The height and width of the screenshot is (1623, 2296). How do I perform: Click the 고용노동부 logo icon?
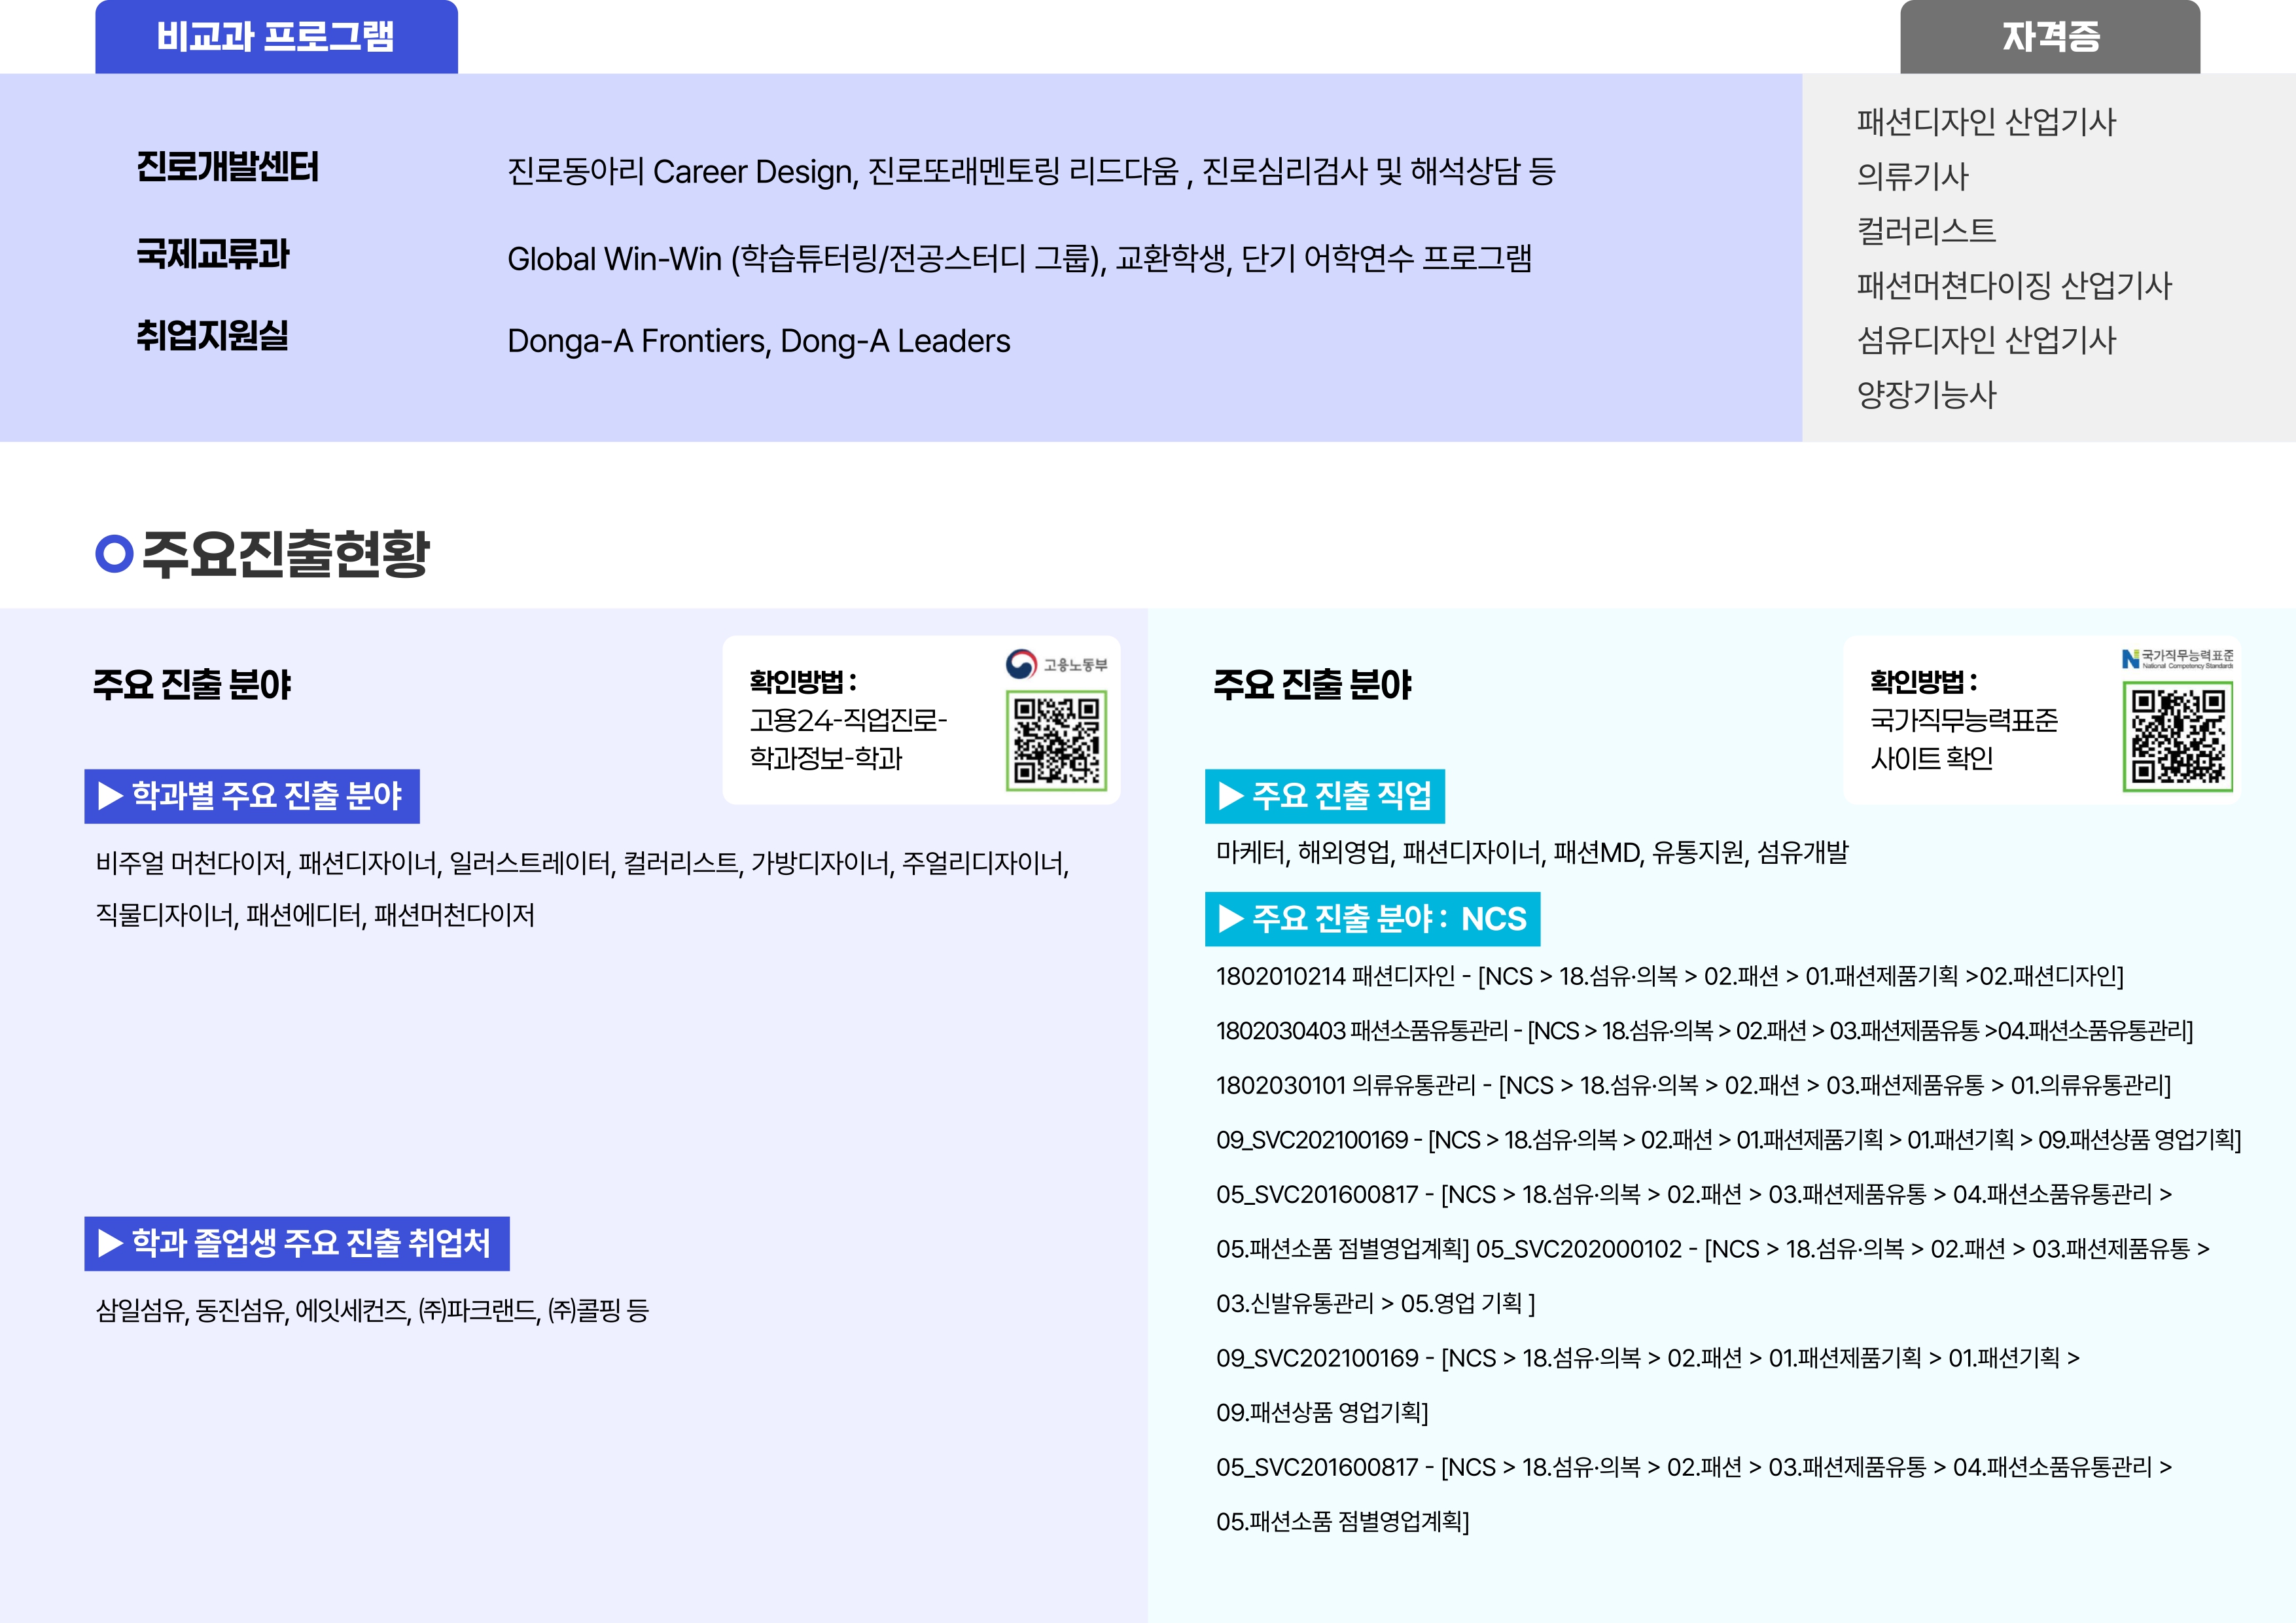tap(1021, 664)
